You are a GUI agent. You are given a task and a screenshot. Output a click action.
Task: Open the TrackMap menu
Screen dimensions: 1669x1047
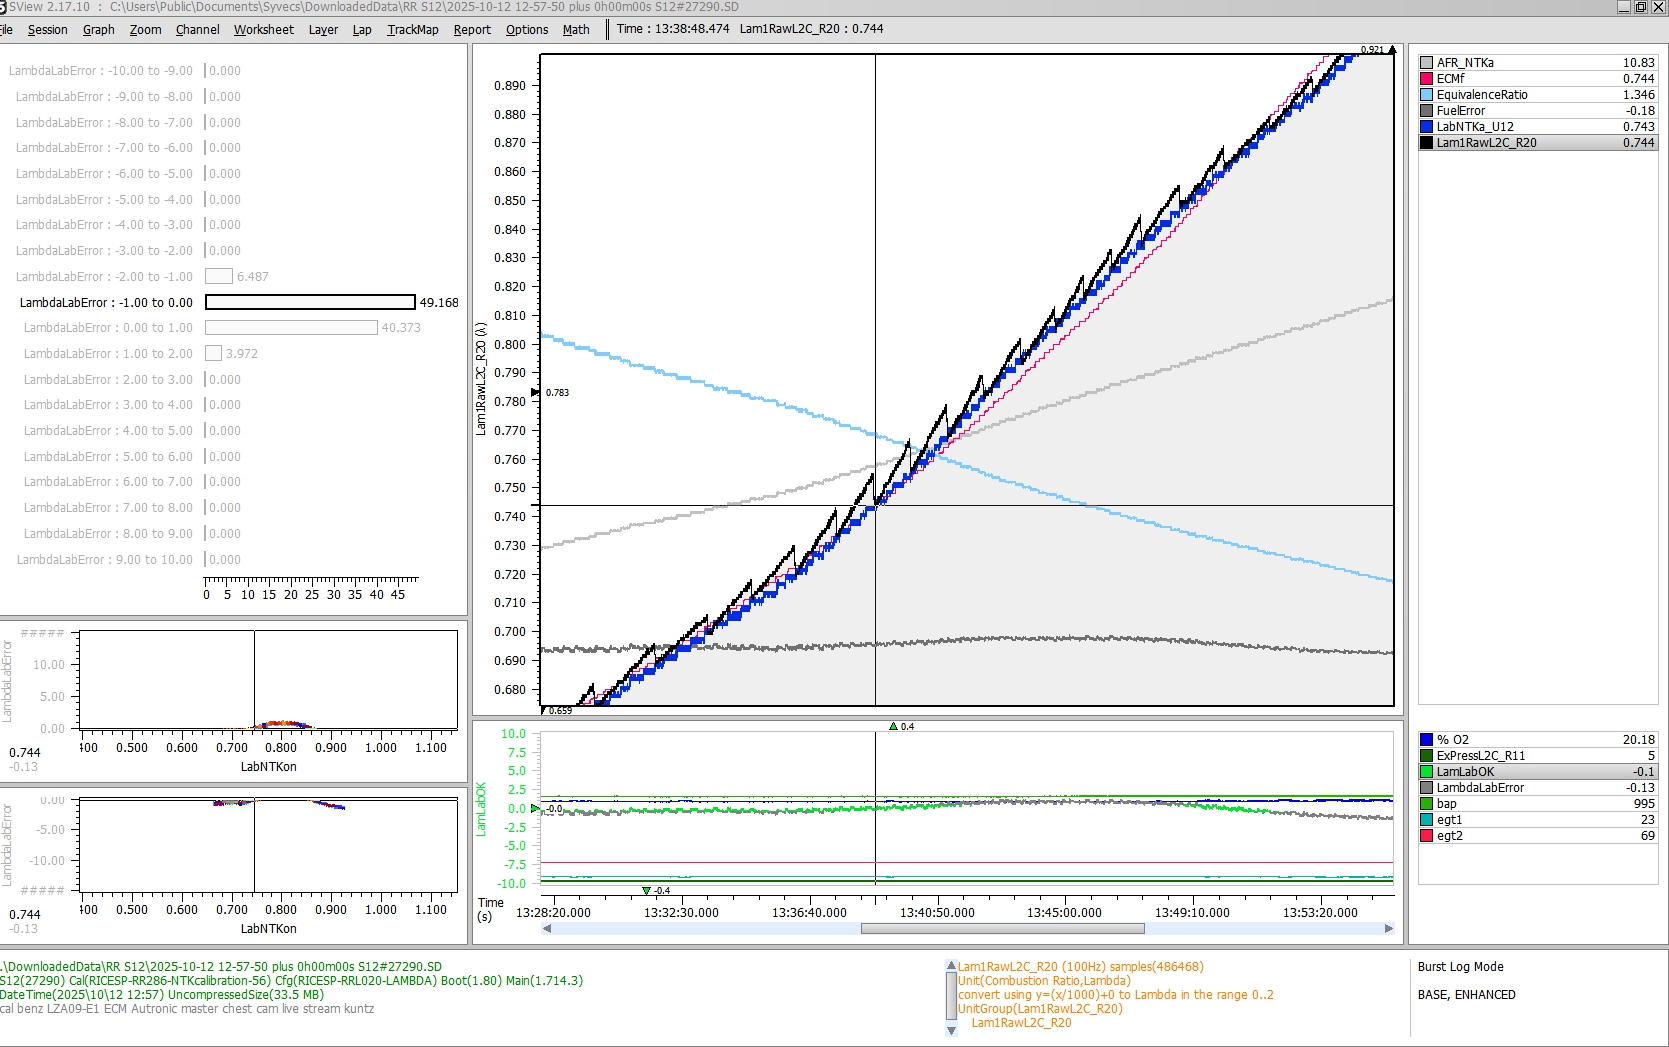412,29
